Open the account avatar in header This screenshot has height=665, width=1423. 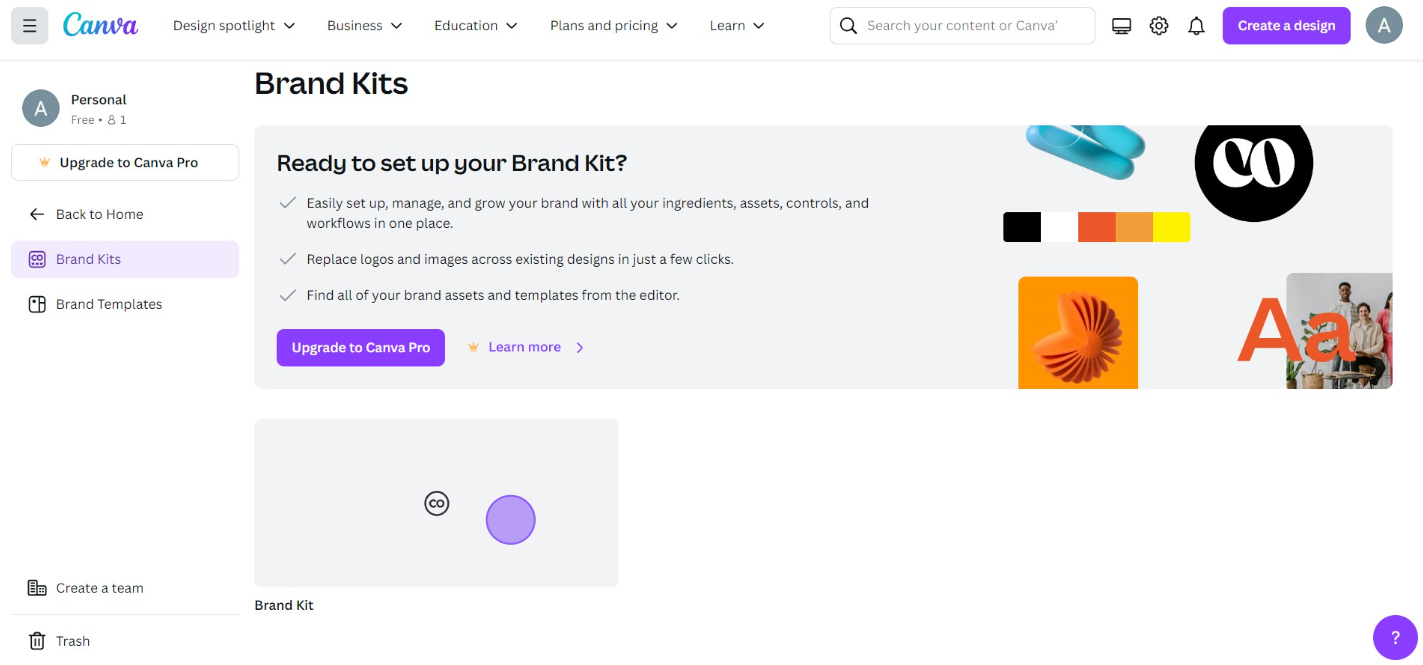1383,26
